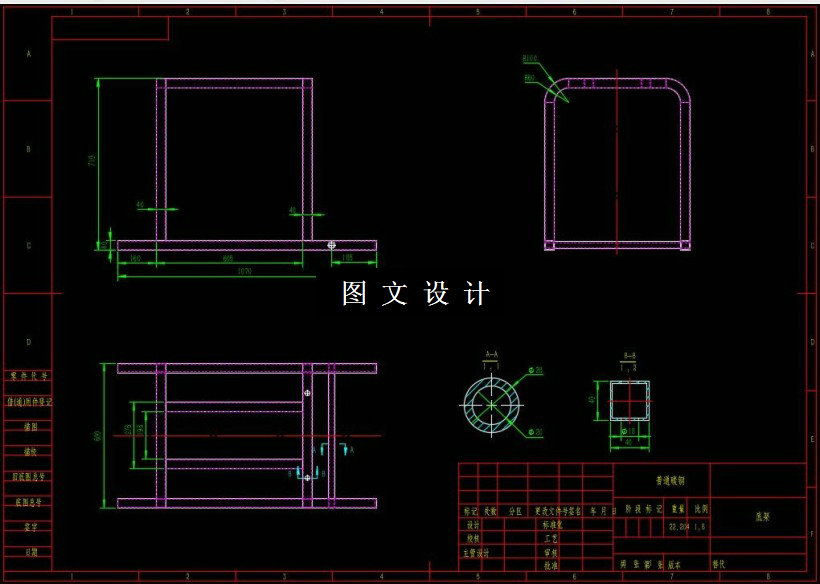Click the 分区 title block cell
The width and height of the screenshot is (820, 584).
click(x=515, y=511)
